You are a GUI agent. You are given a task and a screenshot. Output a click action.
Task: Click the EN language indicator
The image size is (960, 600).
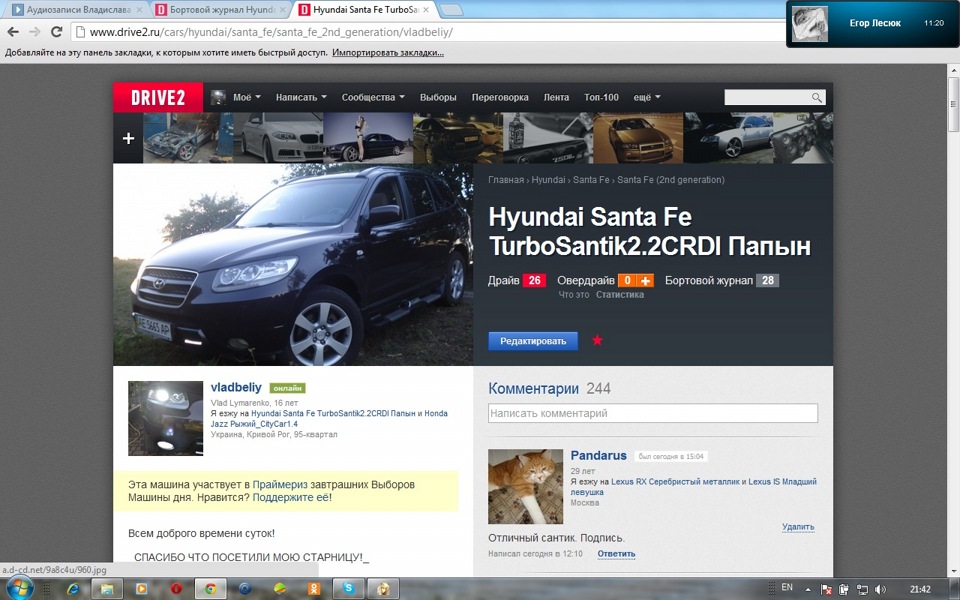(x=787, y=587)
